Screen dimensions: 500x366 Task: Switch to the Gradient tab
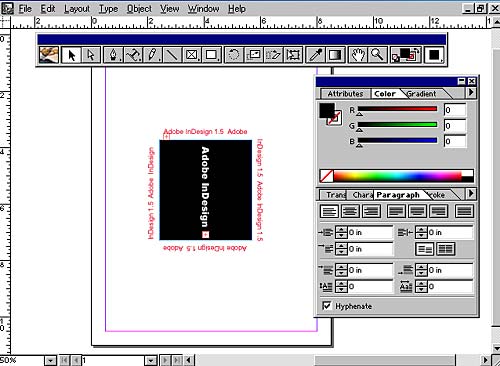click(421, 94)
